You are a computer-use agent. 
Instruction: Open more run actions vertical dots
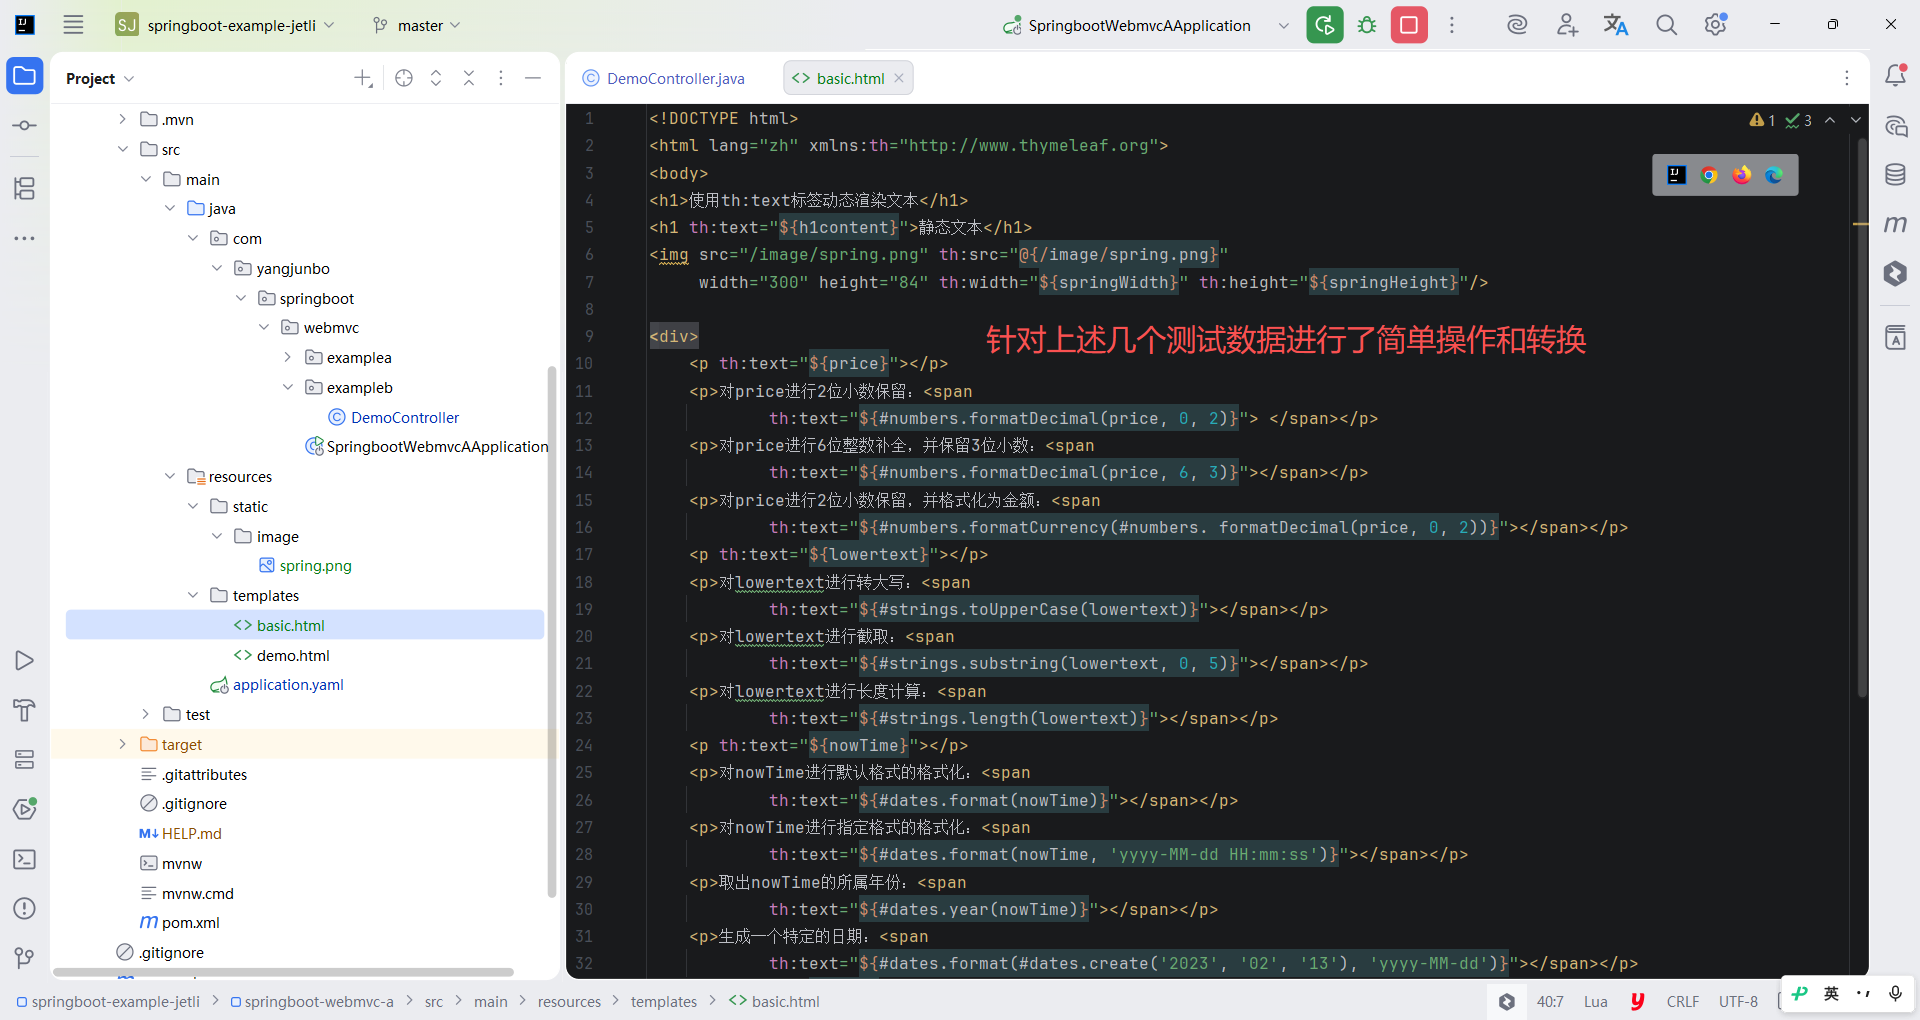tap(1452, 25)
